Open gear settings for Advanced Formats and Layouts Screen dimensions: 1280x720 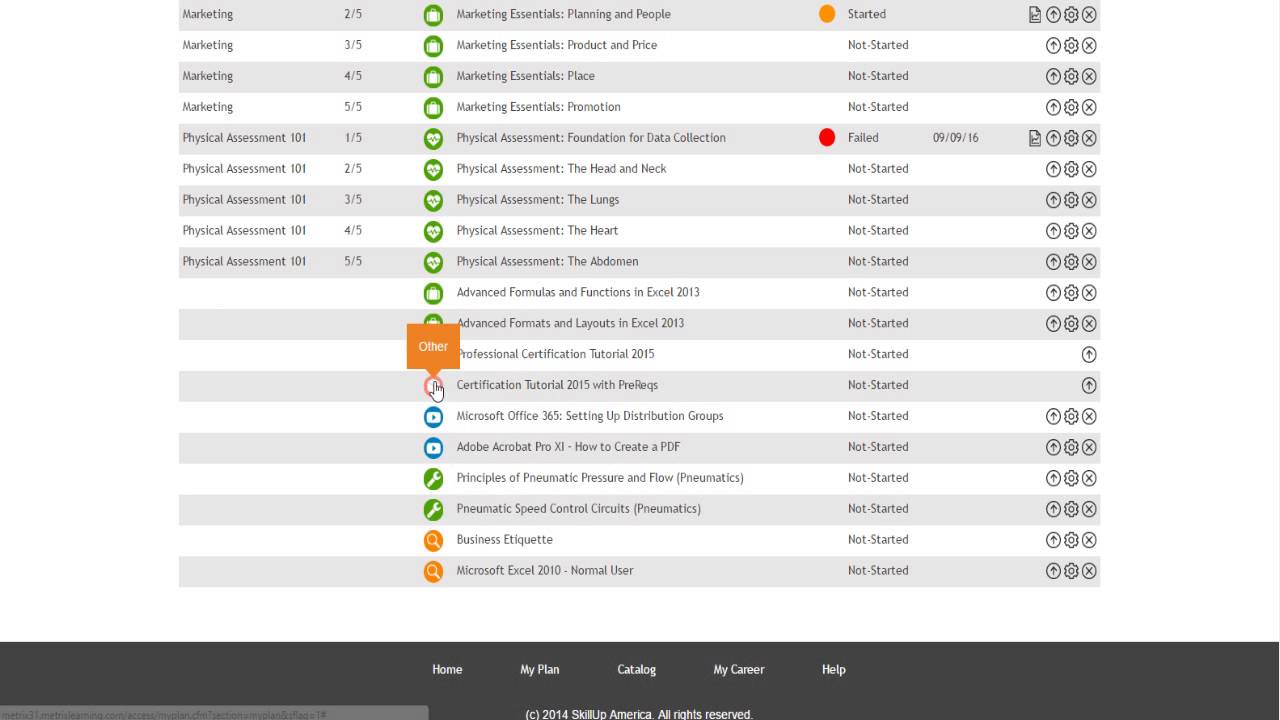(x=1071, y=324)
